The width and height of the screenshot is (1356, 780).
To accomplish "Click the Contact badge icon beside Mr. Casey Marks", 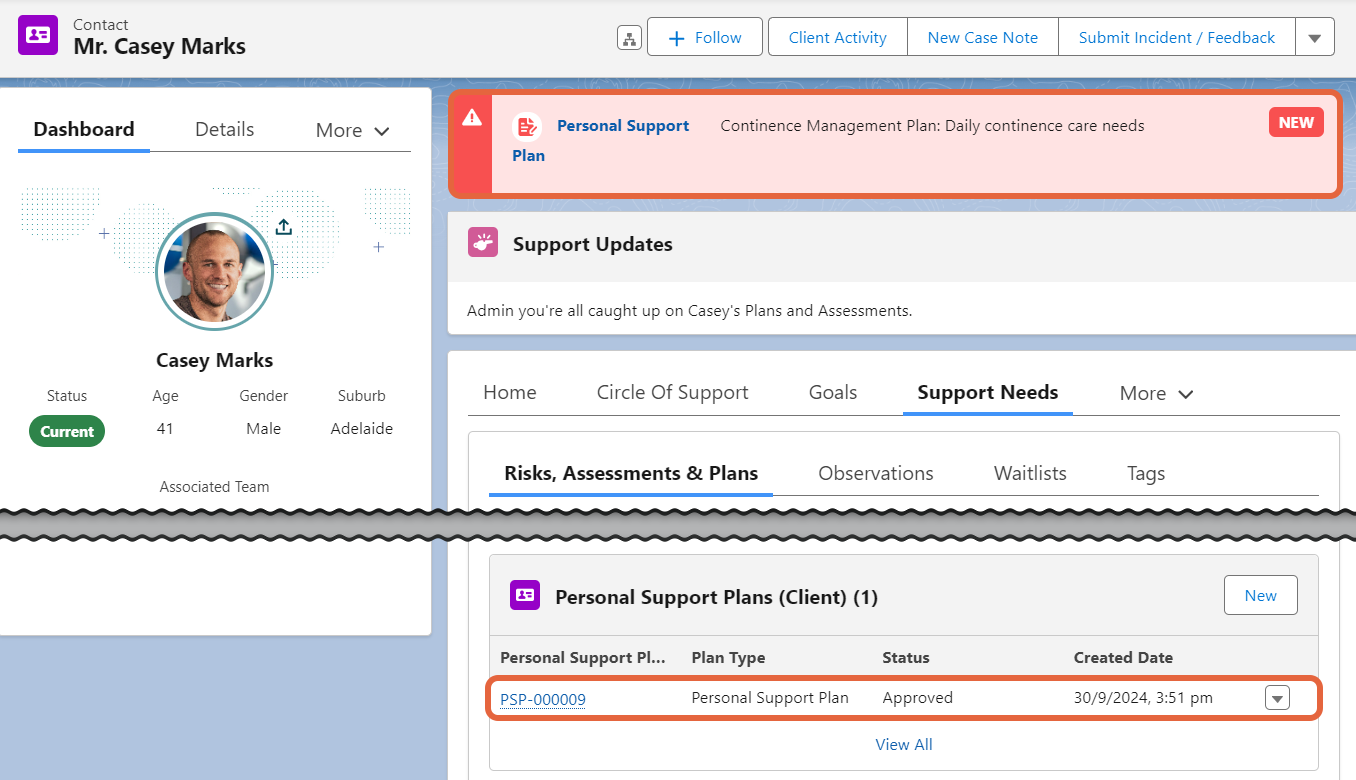I will (x=37, y=35).
